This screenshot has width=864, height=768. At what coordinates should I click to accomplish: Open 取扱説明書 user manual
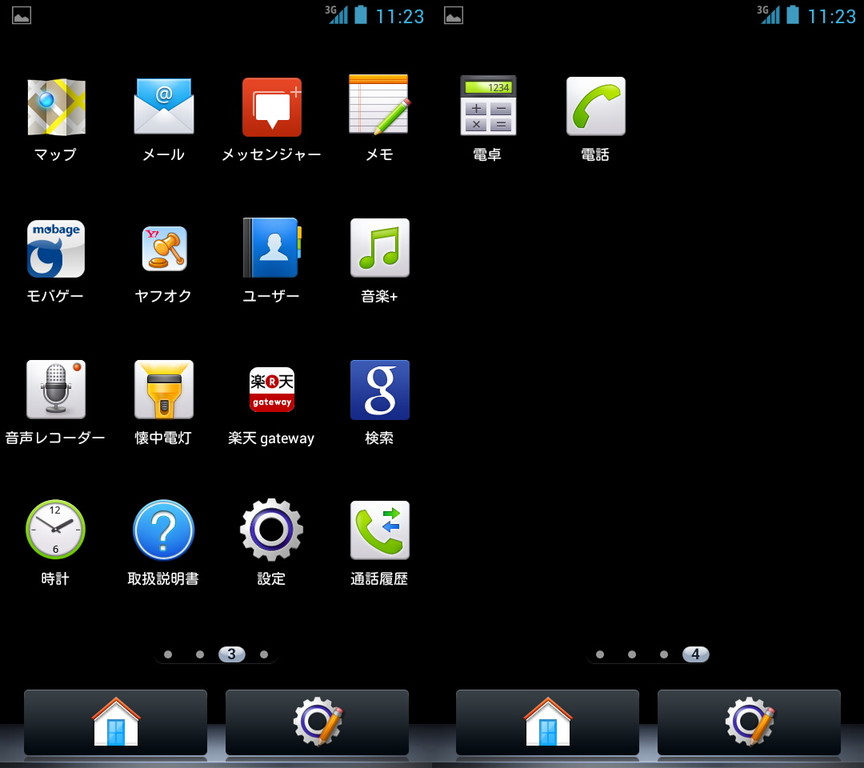[x=164, y=530]
